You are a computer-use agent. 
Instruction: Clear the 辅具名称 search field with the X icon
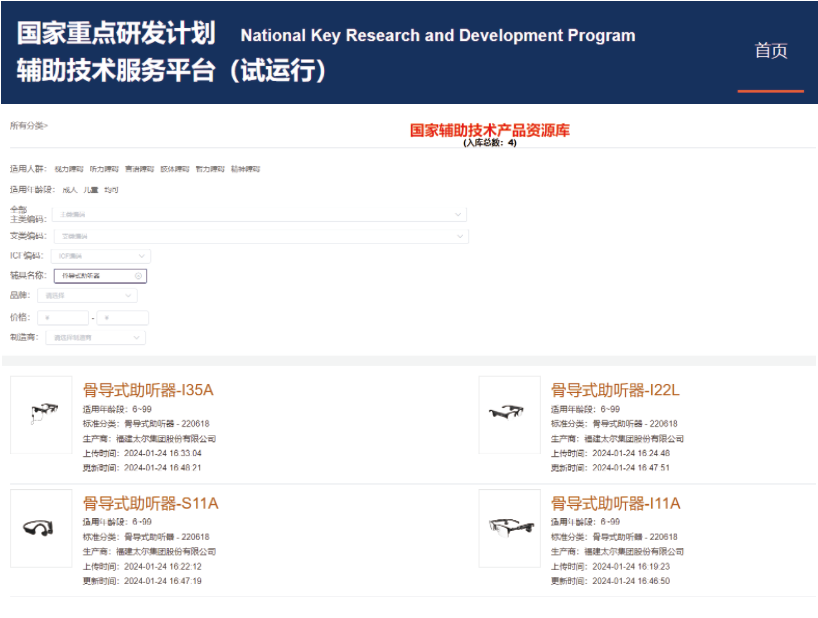(x=138, y=276)
